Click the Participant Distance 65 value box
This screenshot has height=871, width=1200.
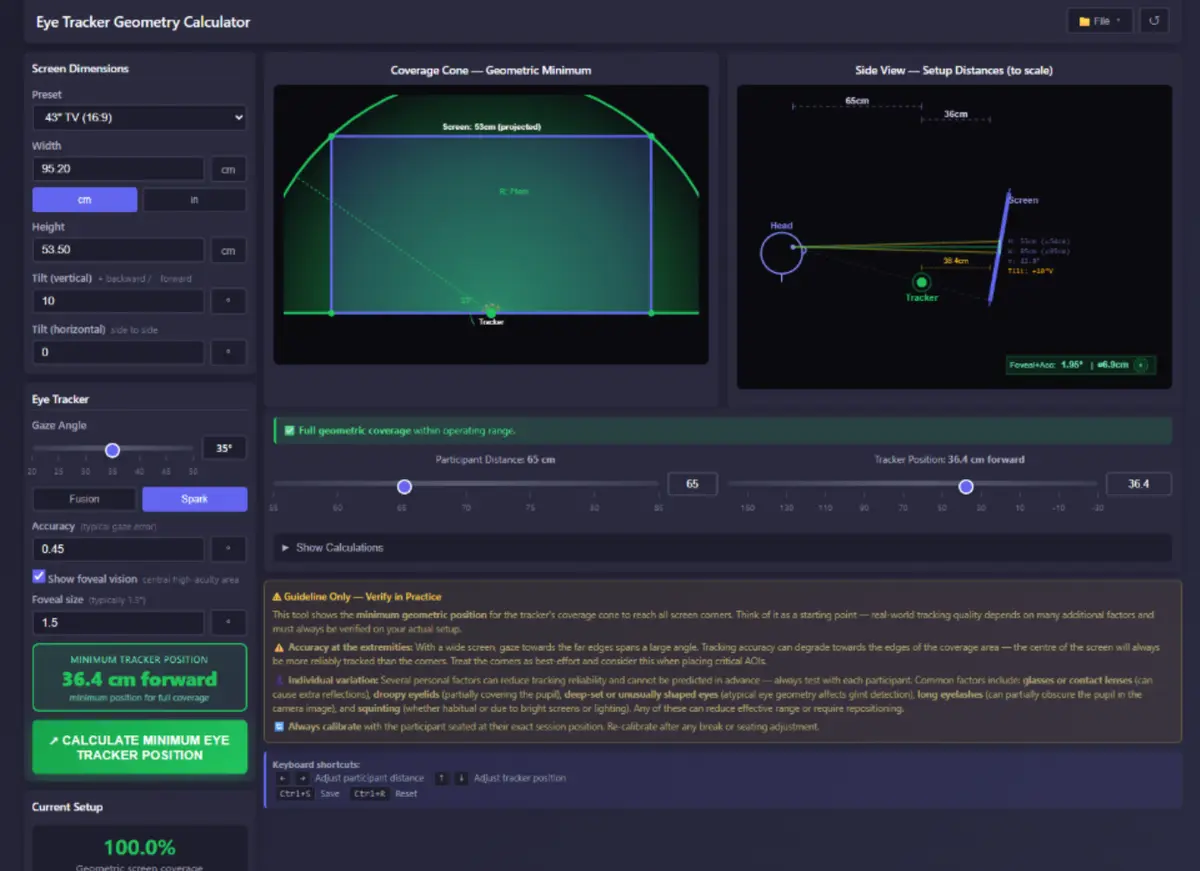[692, 484]
